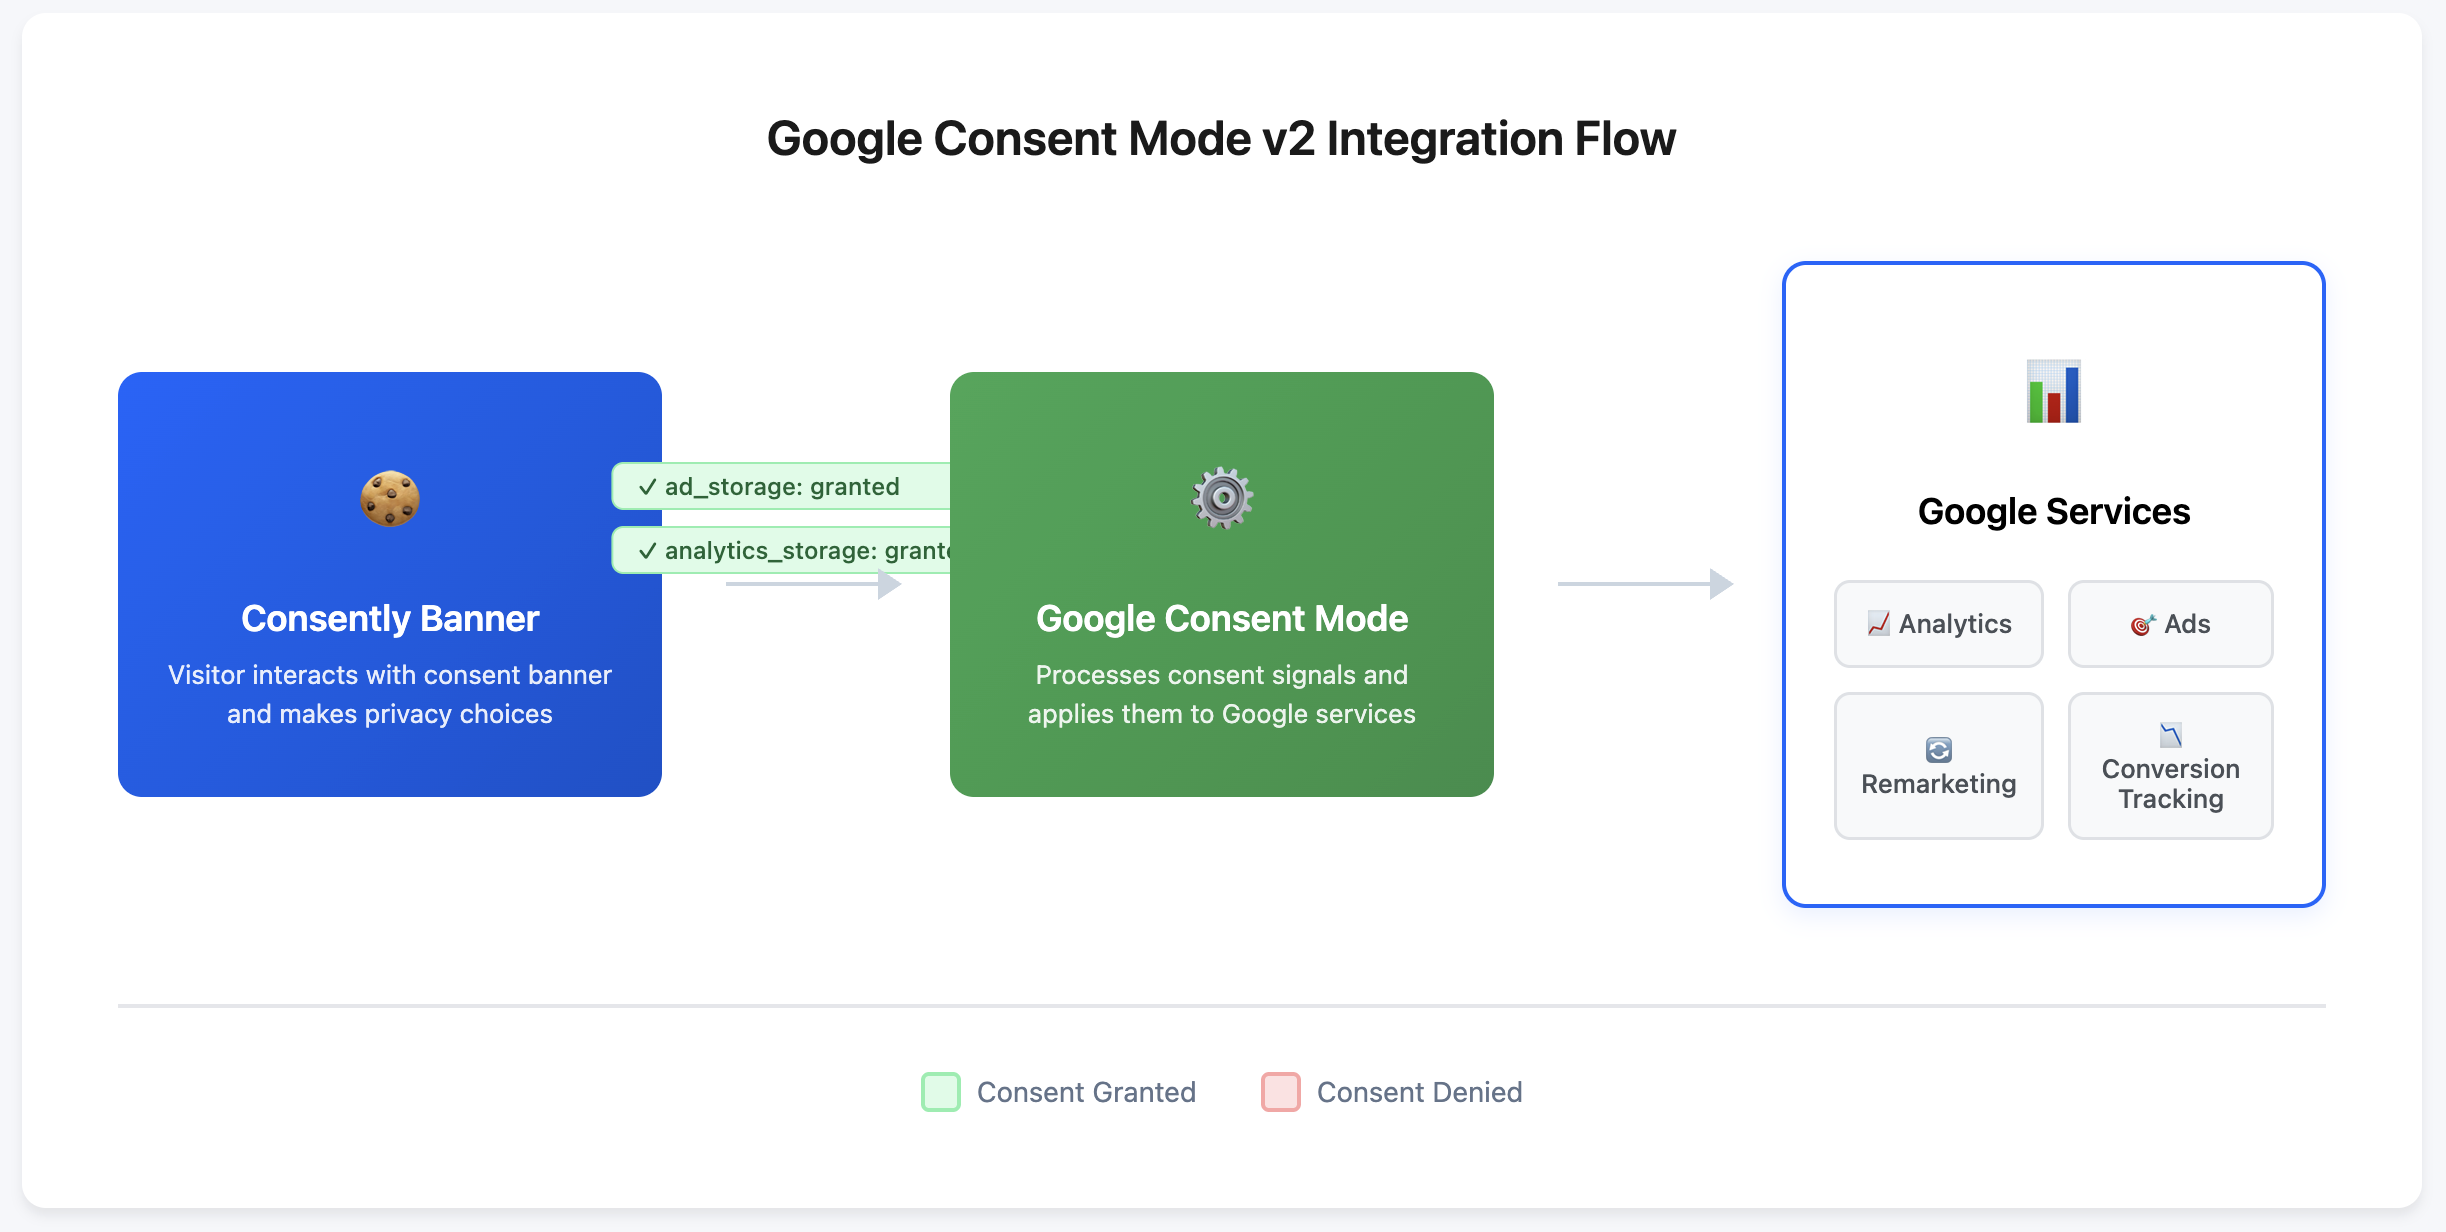Click the Consently Banner heading
The width and height of the screenshot is (2446, 1232).
(390, 618)
